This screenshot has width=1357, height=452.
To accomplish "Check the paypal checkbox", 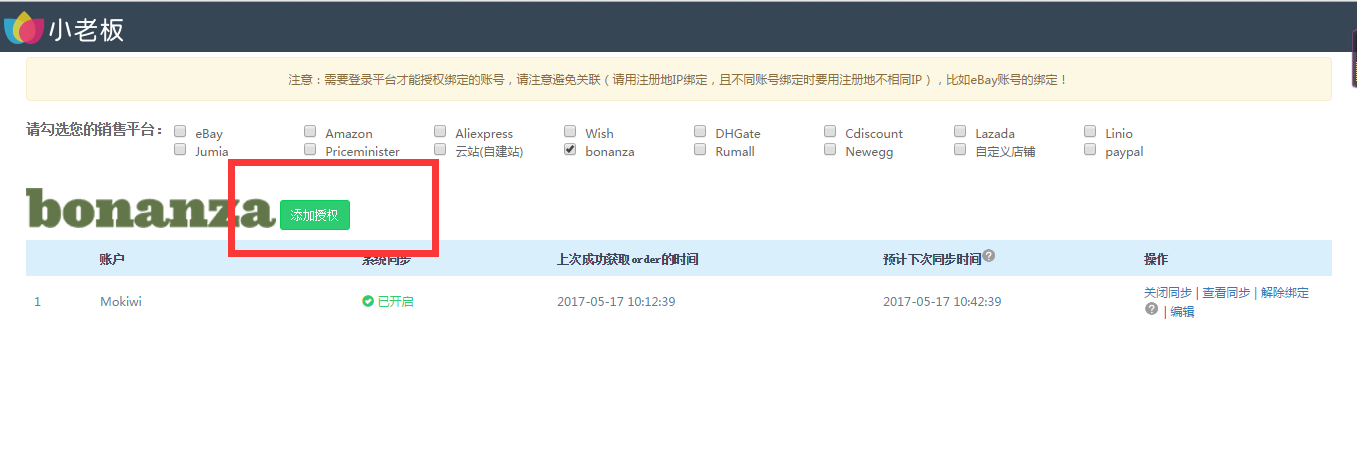I will click(x=1090, y=150).
